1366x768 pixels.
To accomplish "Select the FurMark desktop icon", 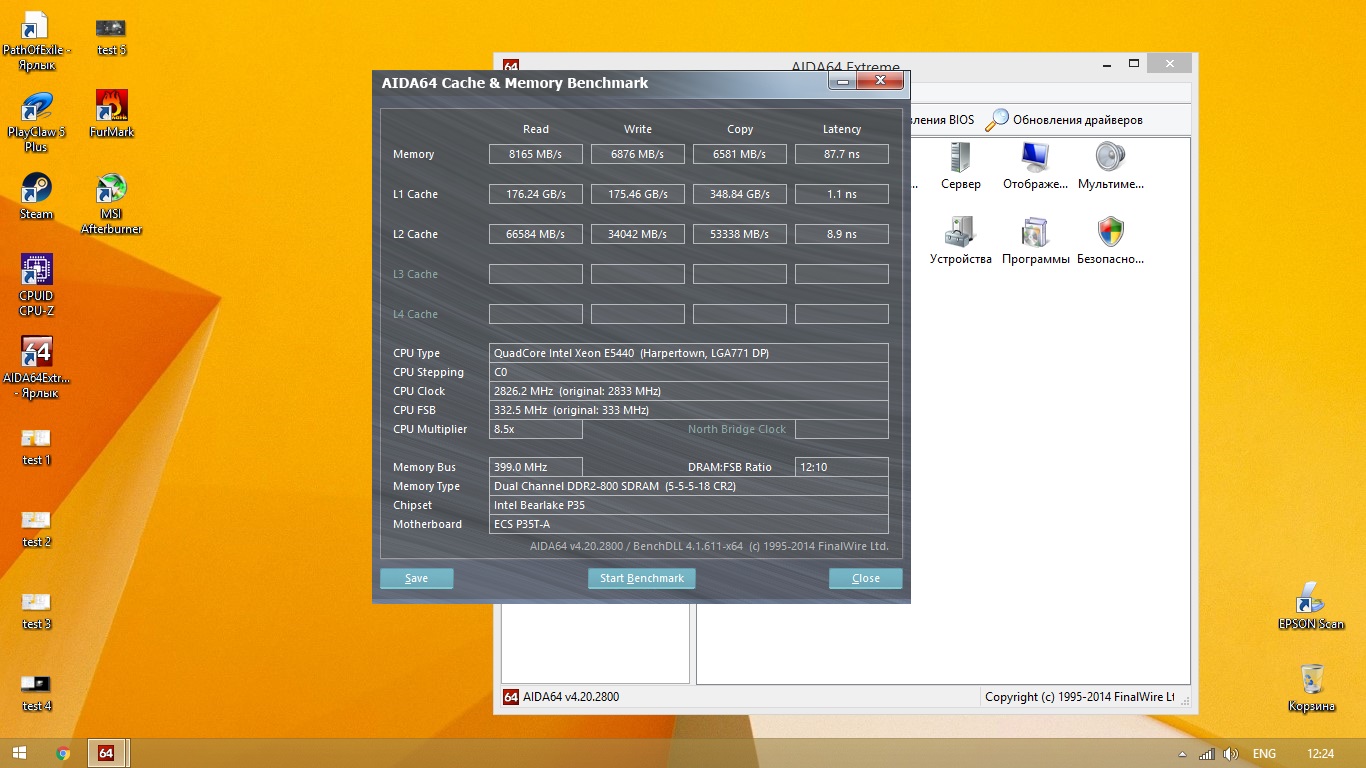I will coord(111,114).
